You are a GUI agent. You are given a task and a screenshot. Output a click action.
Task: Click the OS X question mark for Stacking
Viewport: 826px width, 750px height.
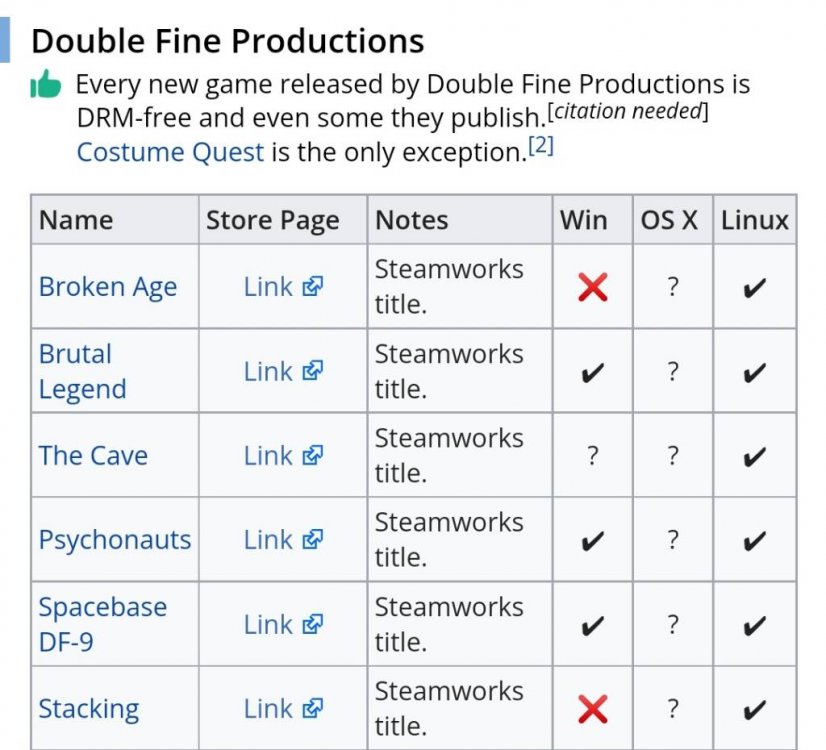pyautogui.click(x=671, y=708)
